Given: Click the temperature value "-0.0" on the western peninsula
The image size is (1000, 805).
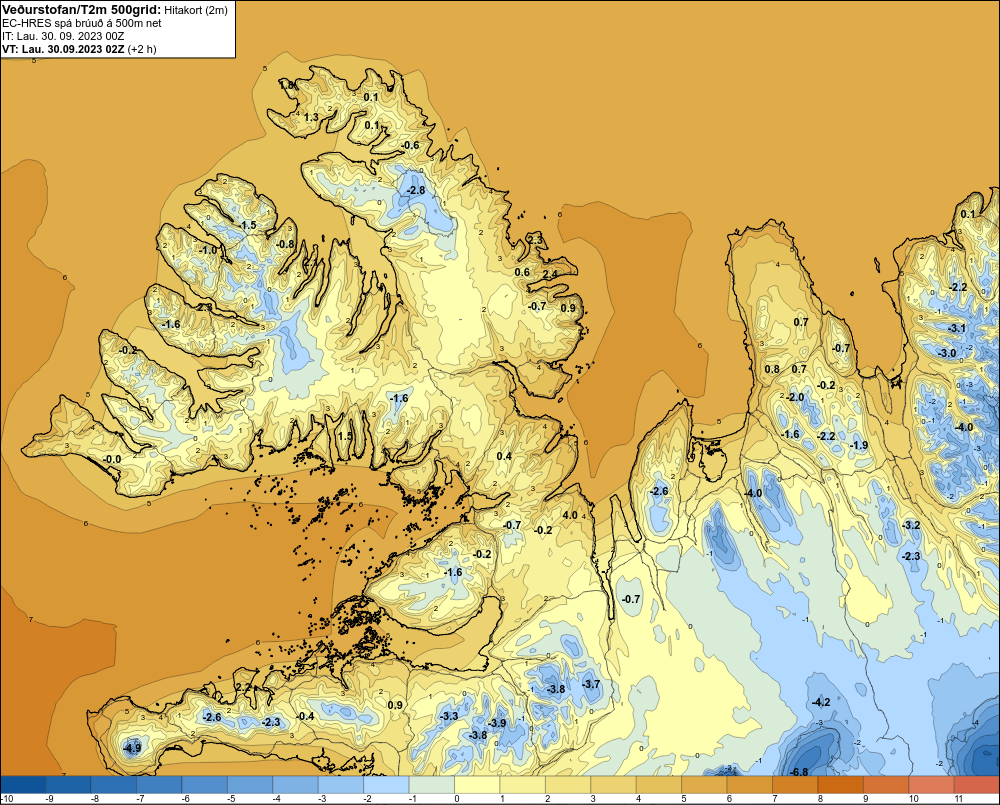Looking at the screenshot, I should coord(112,459).
